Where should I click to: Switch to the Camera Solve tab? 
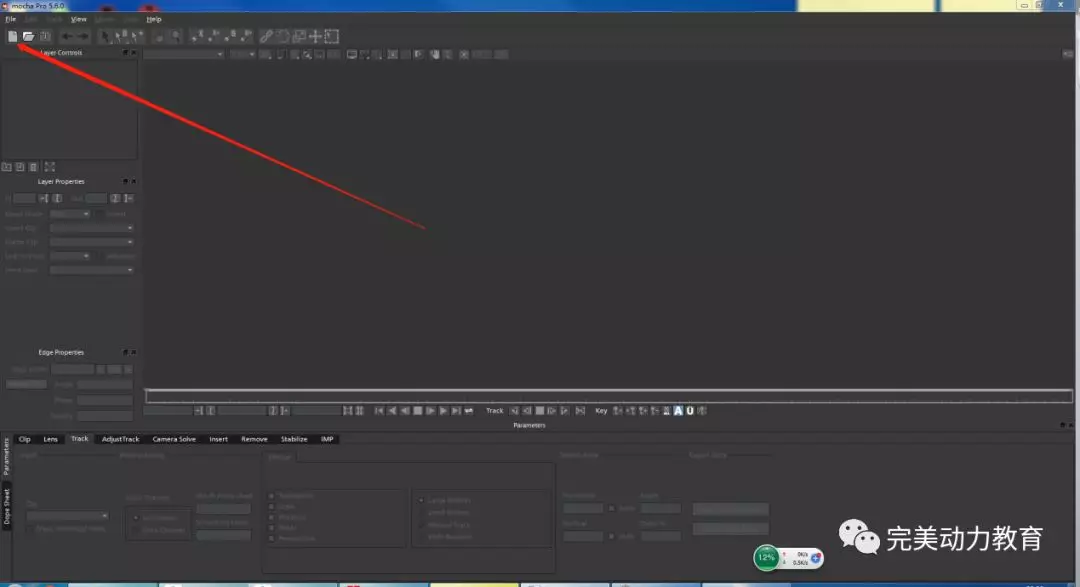click(174, 439)
